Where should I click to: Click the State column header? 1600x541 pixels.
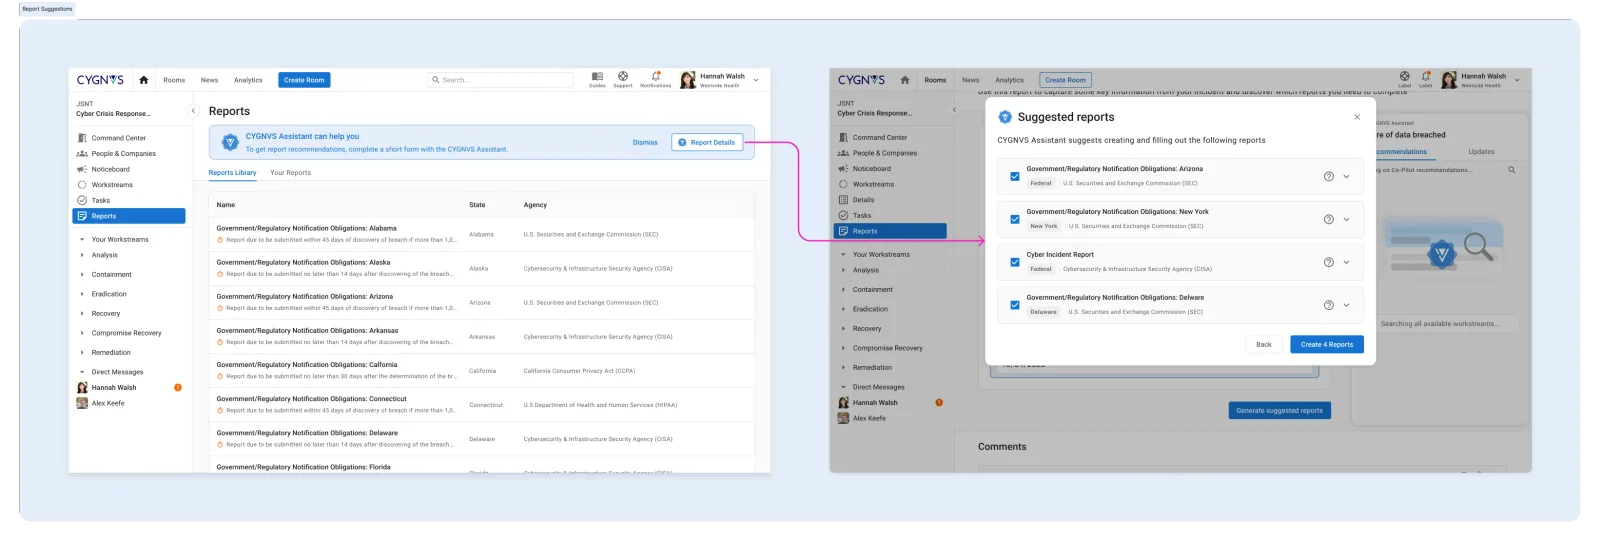(x=477, y=205)
